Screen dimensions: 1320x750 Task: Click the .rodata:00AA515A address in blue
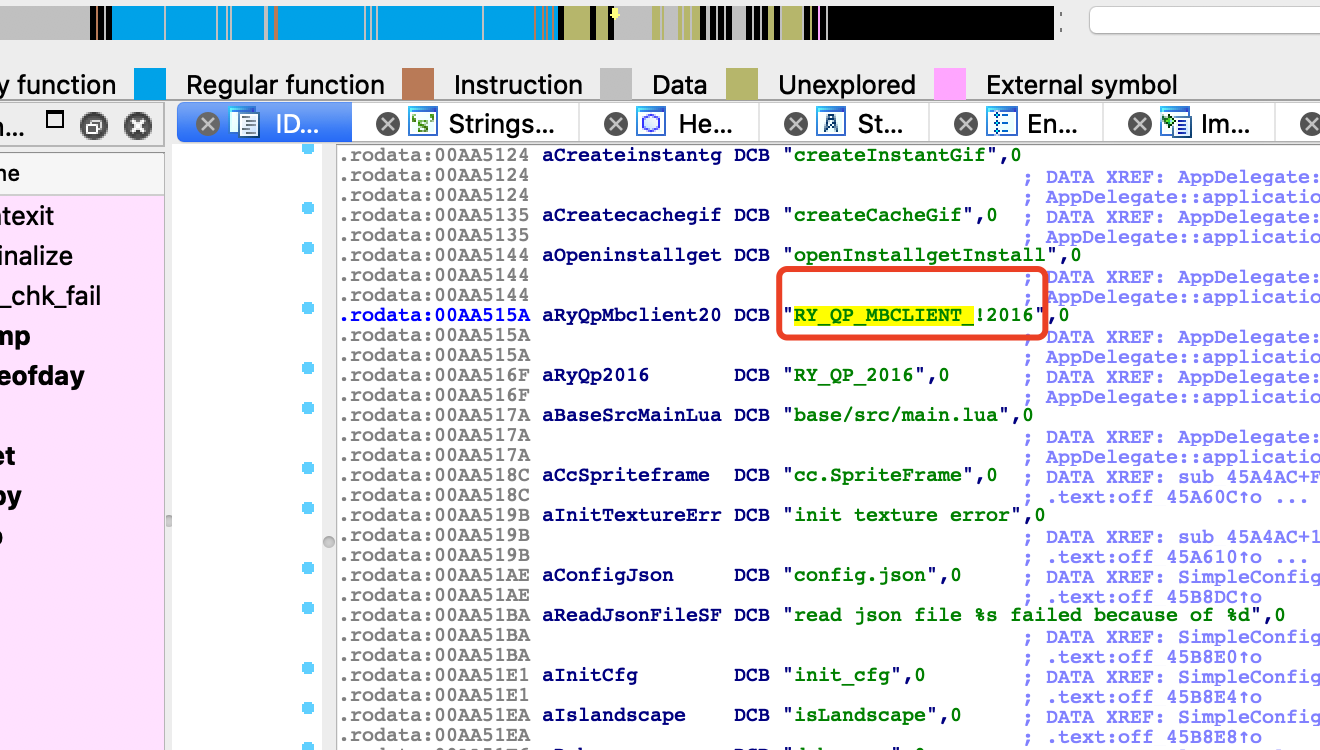(434, 315)
